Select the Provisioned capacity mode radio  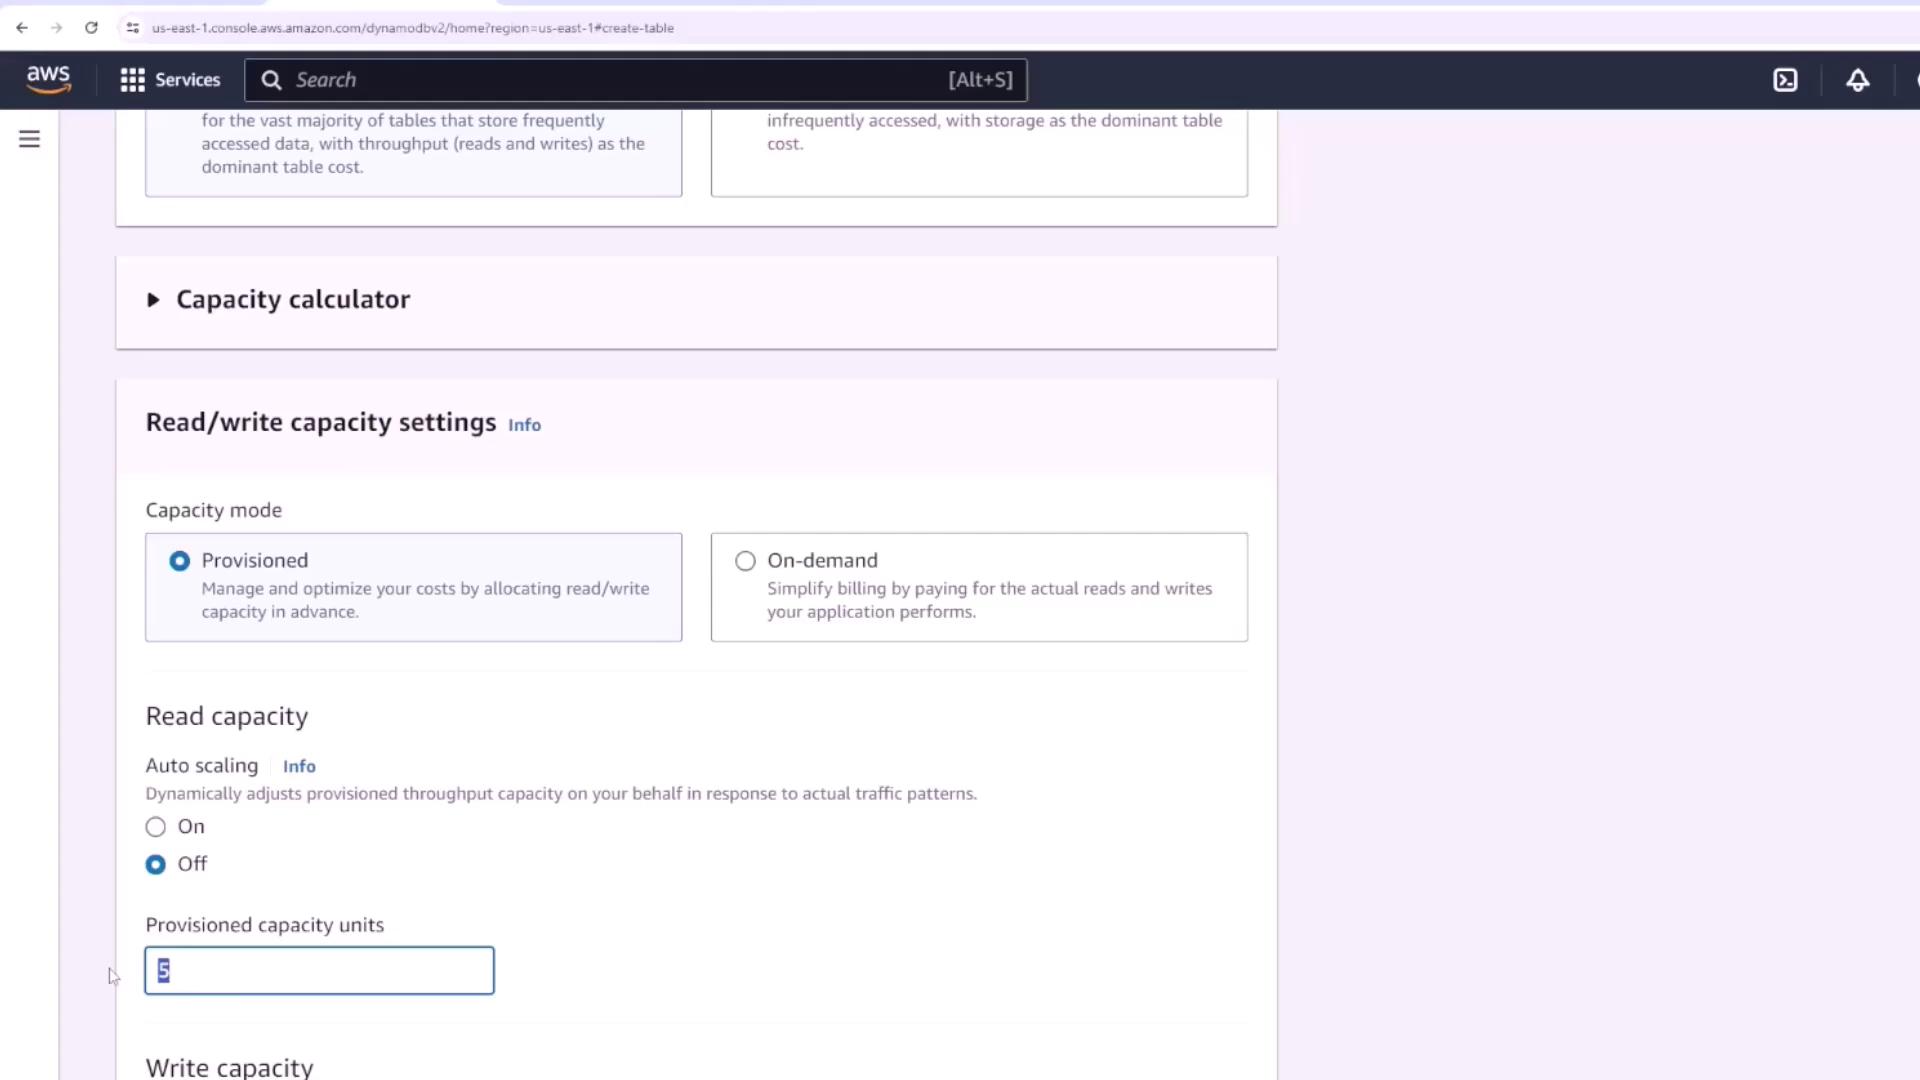(x=180, y=561)
